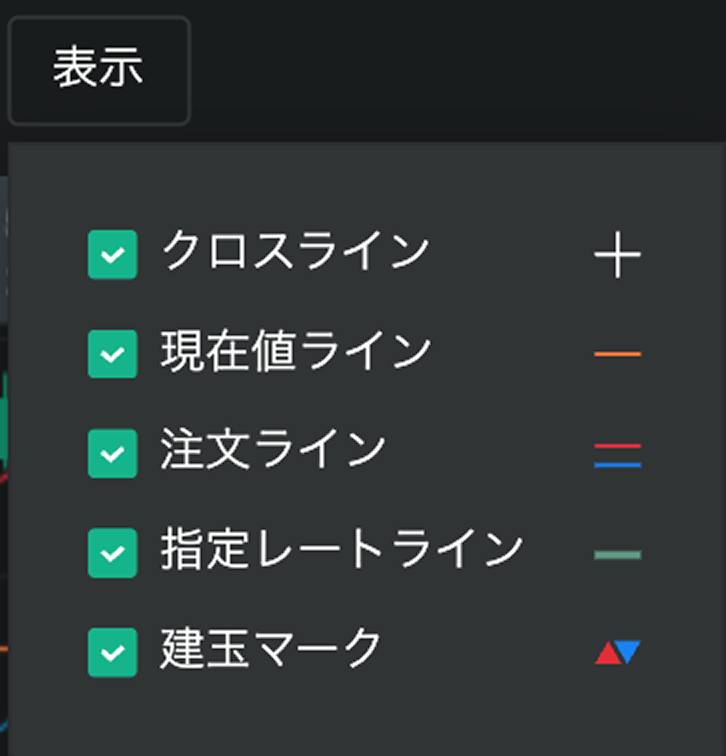Click the red and blue order lines icon
The image size is (726, 756).
617,455
